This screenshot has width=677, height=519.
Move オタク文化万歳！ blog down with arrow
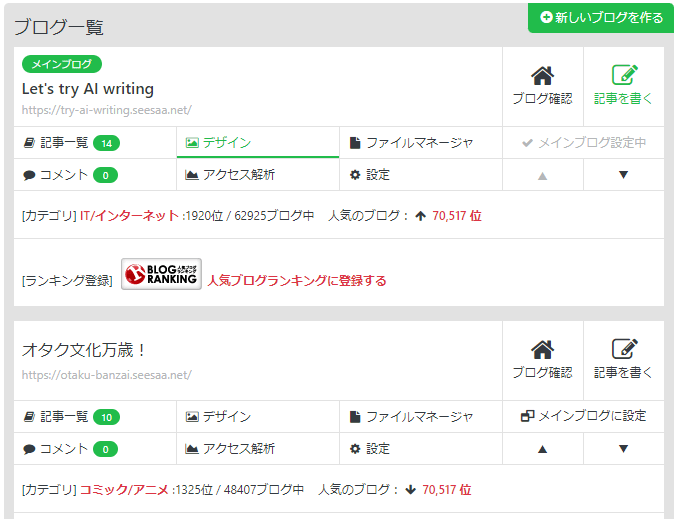623,449
